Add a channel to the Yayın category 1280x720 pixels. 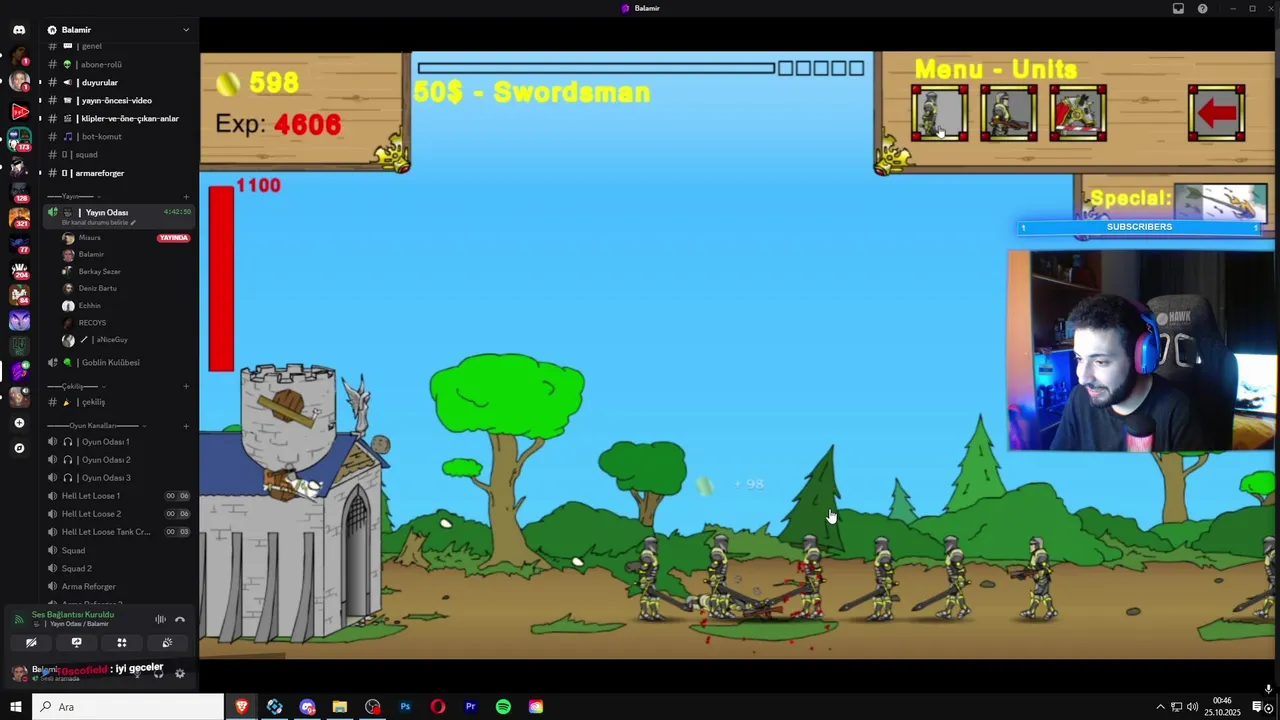coord(186,196)
